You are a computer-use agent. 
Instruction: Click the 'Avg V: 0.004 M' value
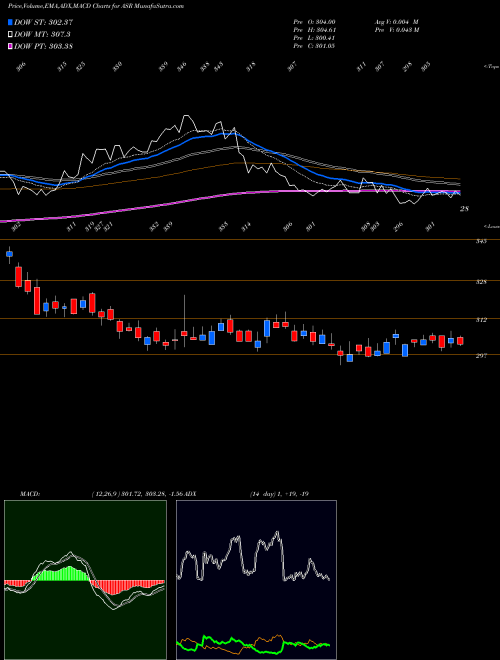(396, 22)
